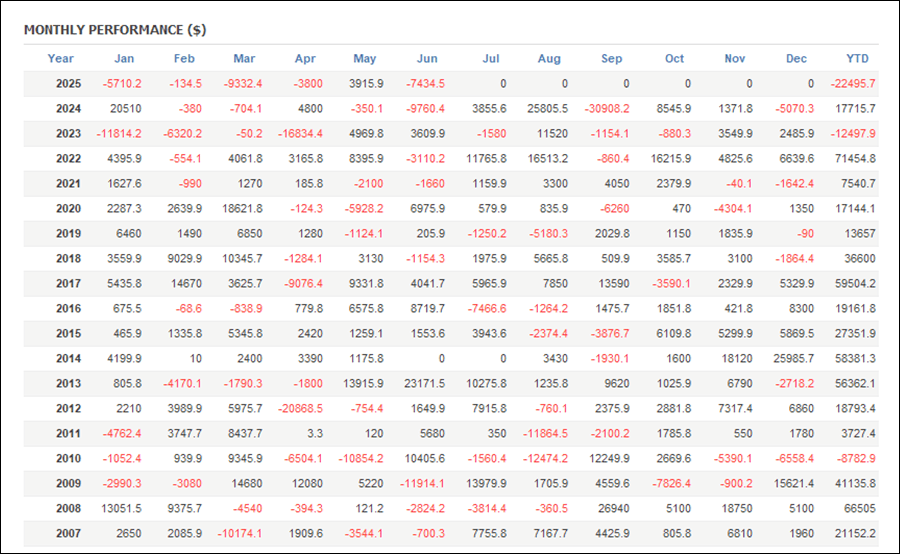This screenshot has height=554, width=900.
Task: Click the YTD column header
Action: pos(858,59)
